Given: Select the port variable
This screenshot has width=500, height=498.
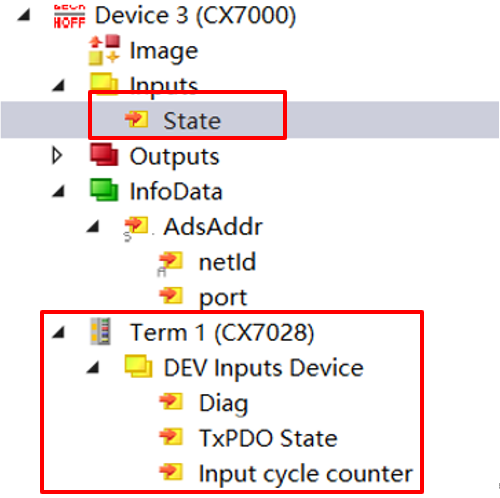Looking at the screenshot, I should coord(223,298).
